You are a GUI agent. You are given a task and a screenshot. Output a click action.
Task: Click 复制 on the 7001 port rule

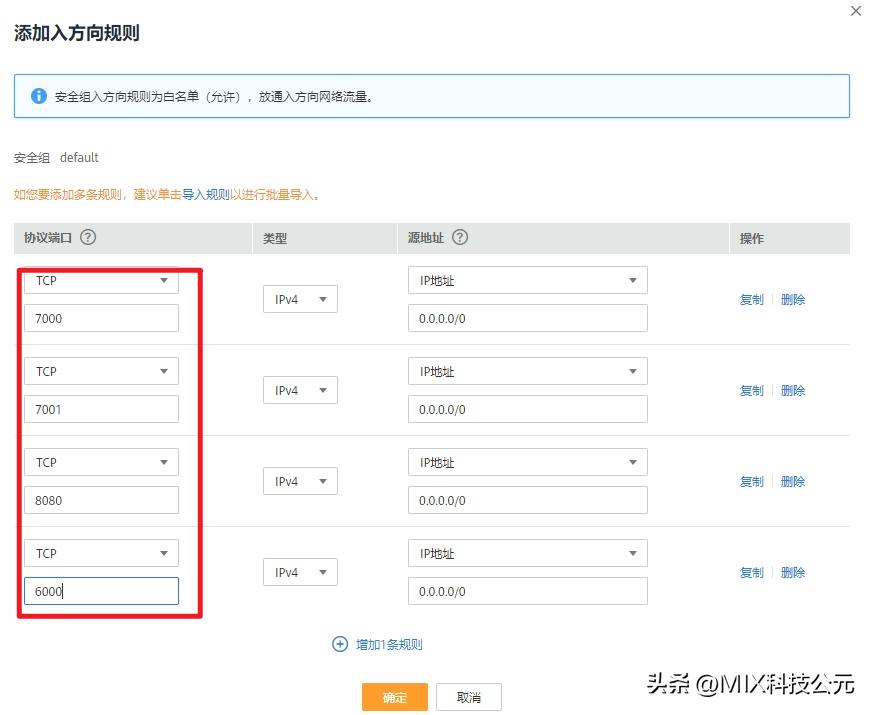coord(751,390)
